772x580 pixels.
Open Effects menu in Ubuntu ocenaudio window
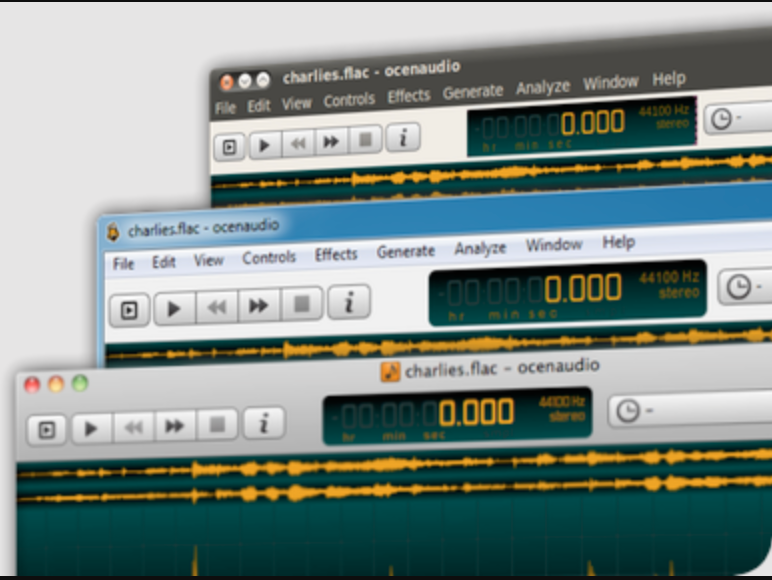coord(409,96)
